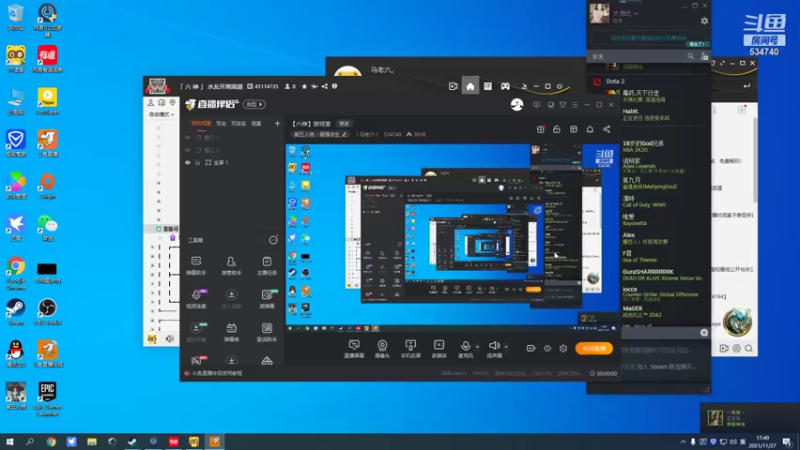Open the Windows Start menu
Screen dimensions: 800x450
[10, 442]
